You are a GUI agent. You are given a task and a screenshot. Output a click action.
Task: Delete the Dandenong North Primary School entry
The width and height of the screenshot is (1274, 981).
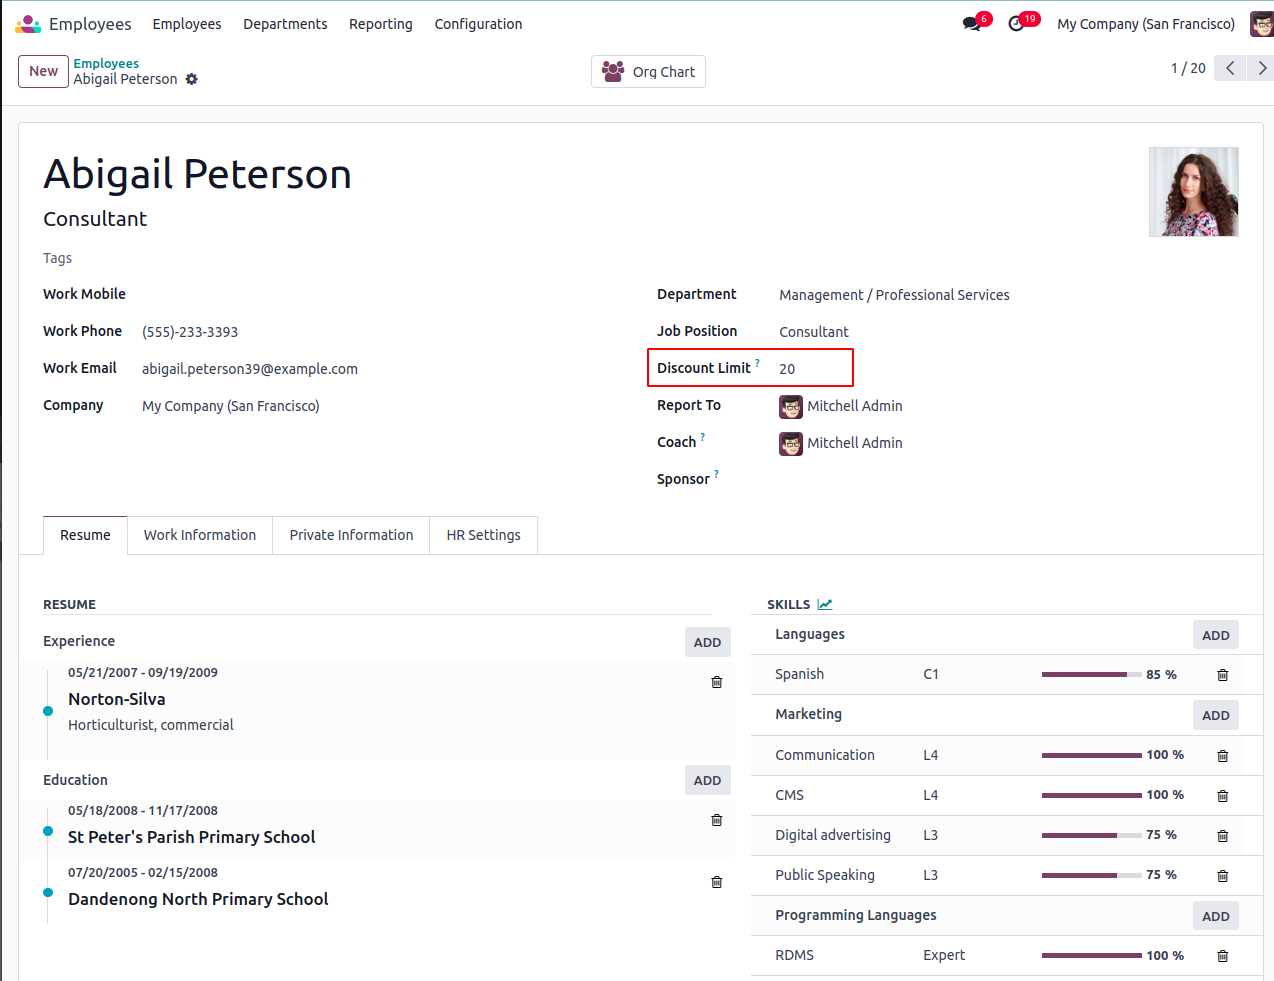click(716, 882)
